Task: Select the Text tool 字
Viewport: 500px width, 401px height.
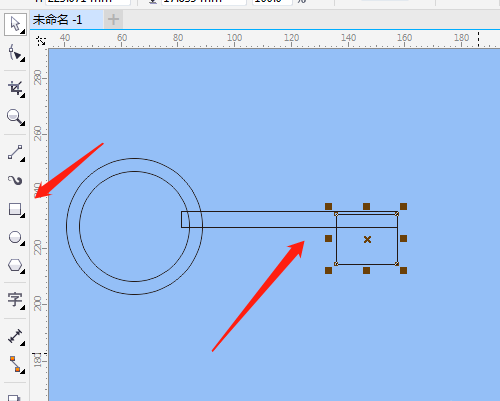Action: pyautogui.click(x=15, y=300)
